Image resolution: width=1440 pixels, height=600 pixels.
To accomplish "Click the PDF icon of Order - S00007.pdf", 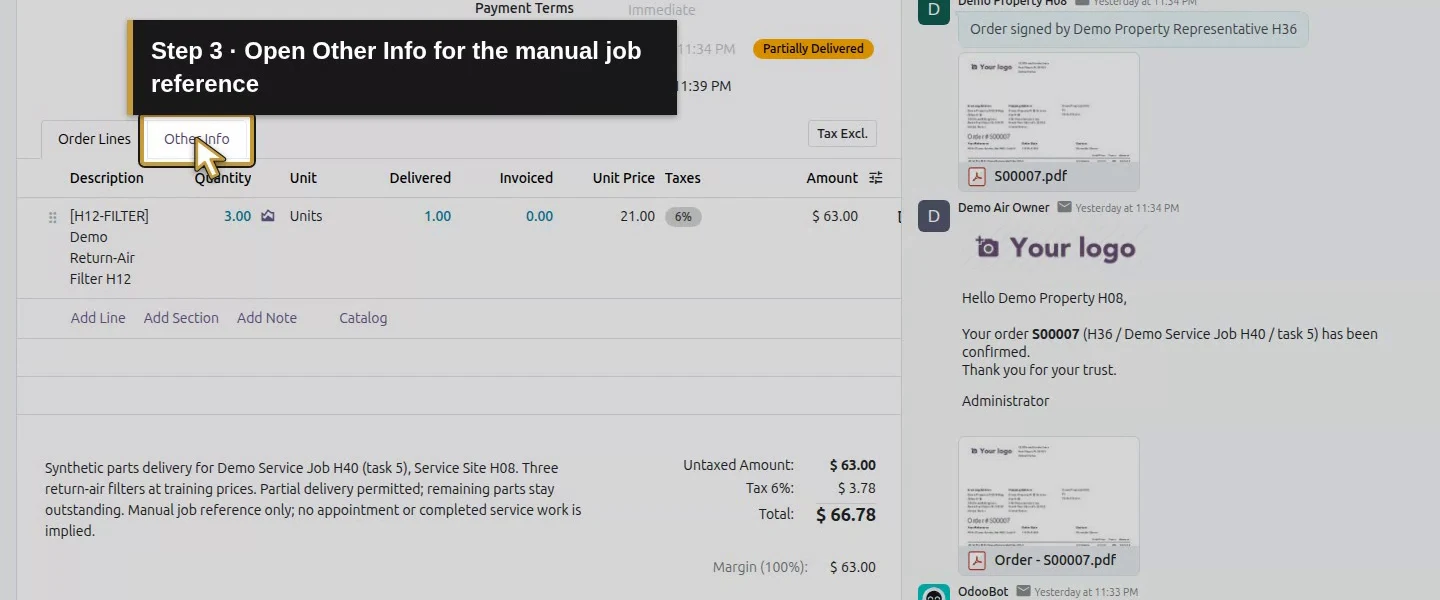I will click(x=977, y=560).
